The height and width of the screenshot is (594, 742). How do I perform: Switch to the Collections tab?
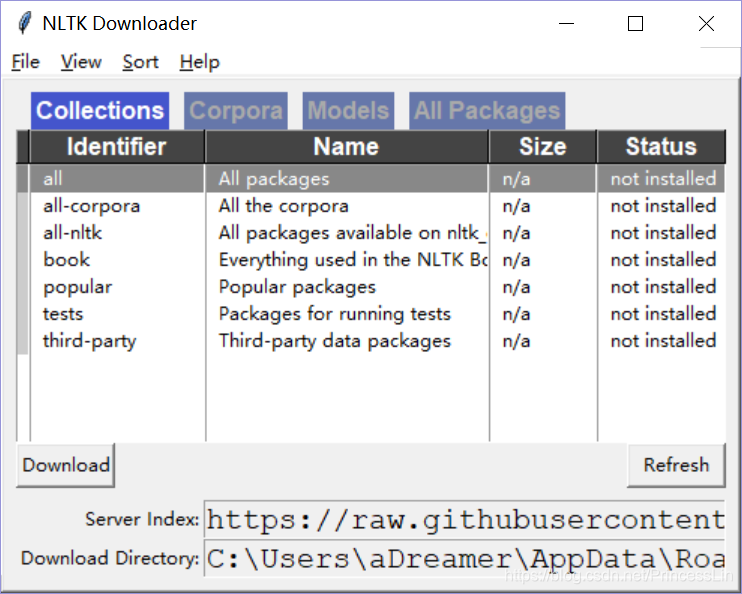(100, 111)
